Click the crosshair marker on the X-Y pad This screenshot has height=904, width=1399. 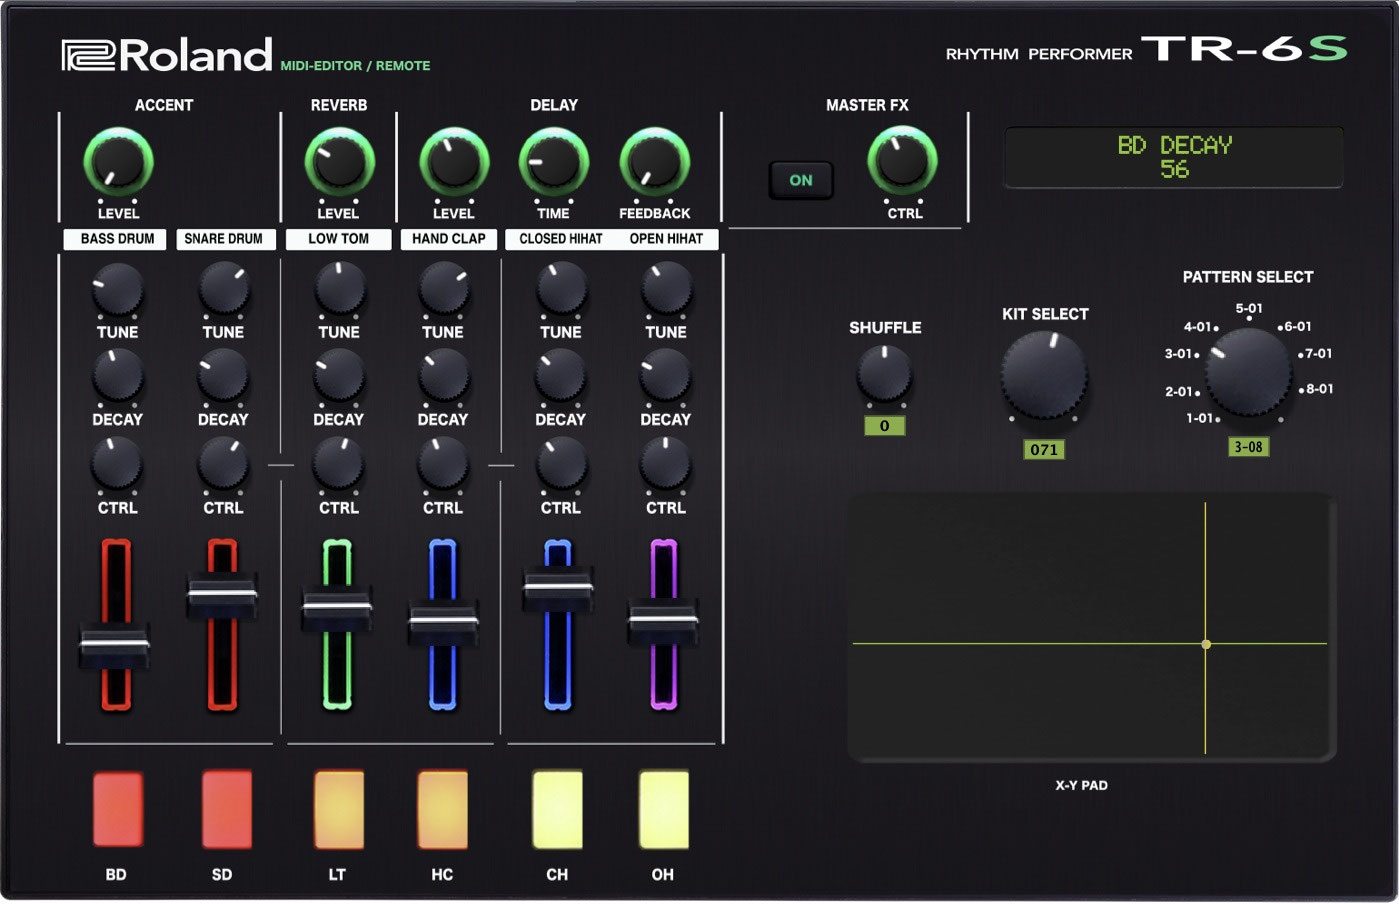point(1206,645)
